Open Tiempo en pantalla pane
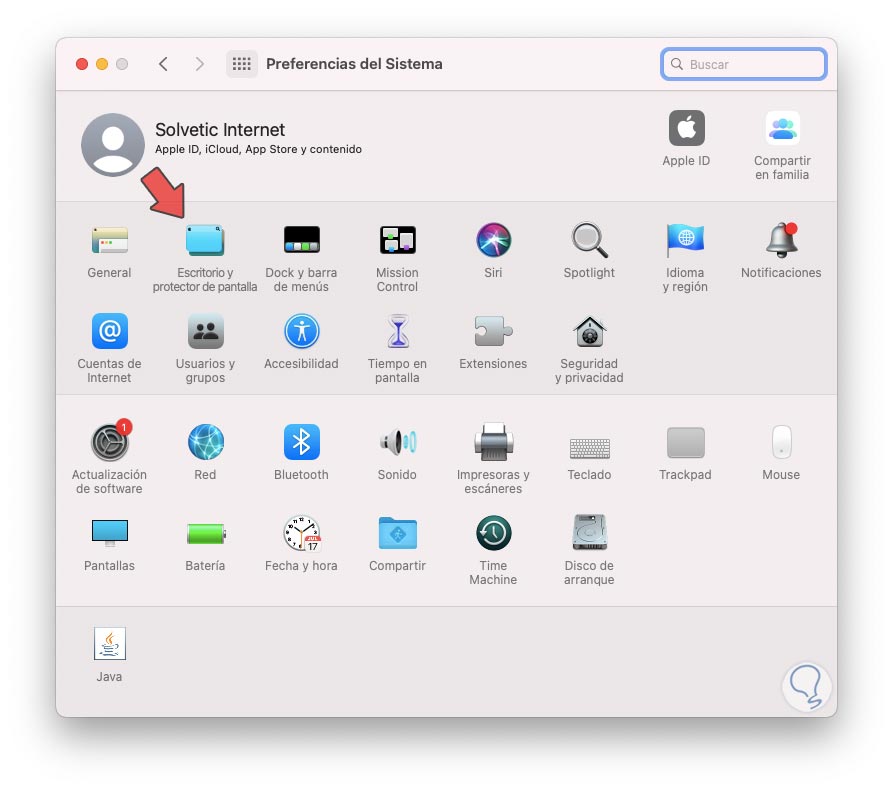This screenshot has height=791, width=893. pos(398,331)
